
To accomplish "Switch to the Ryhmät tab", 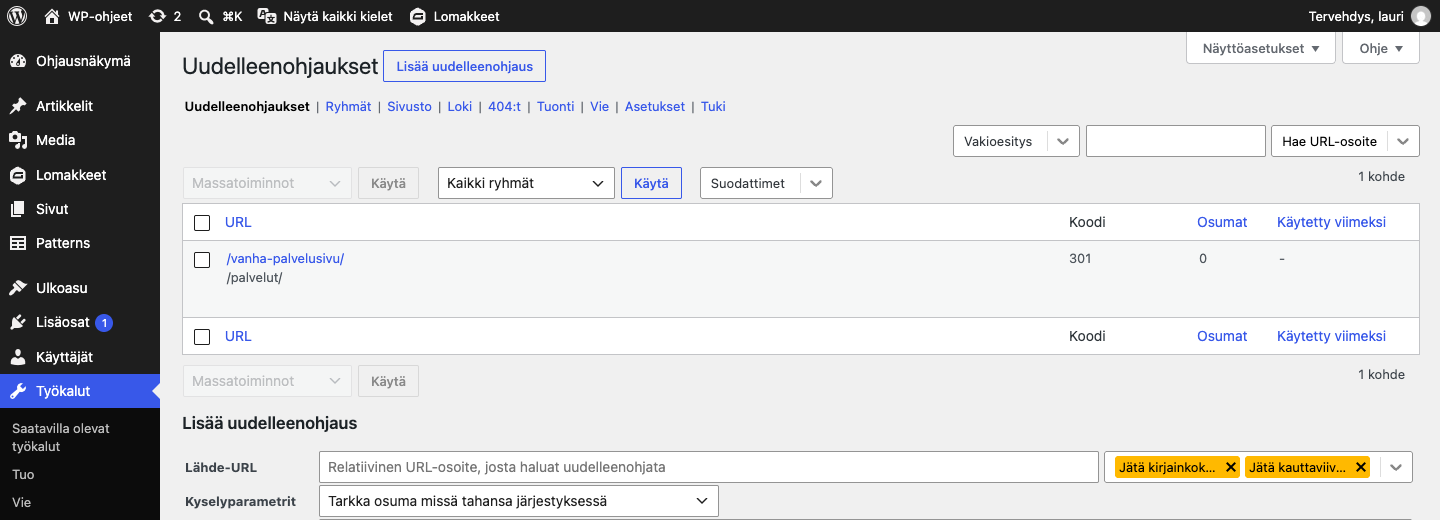I will click(348, 106).
